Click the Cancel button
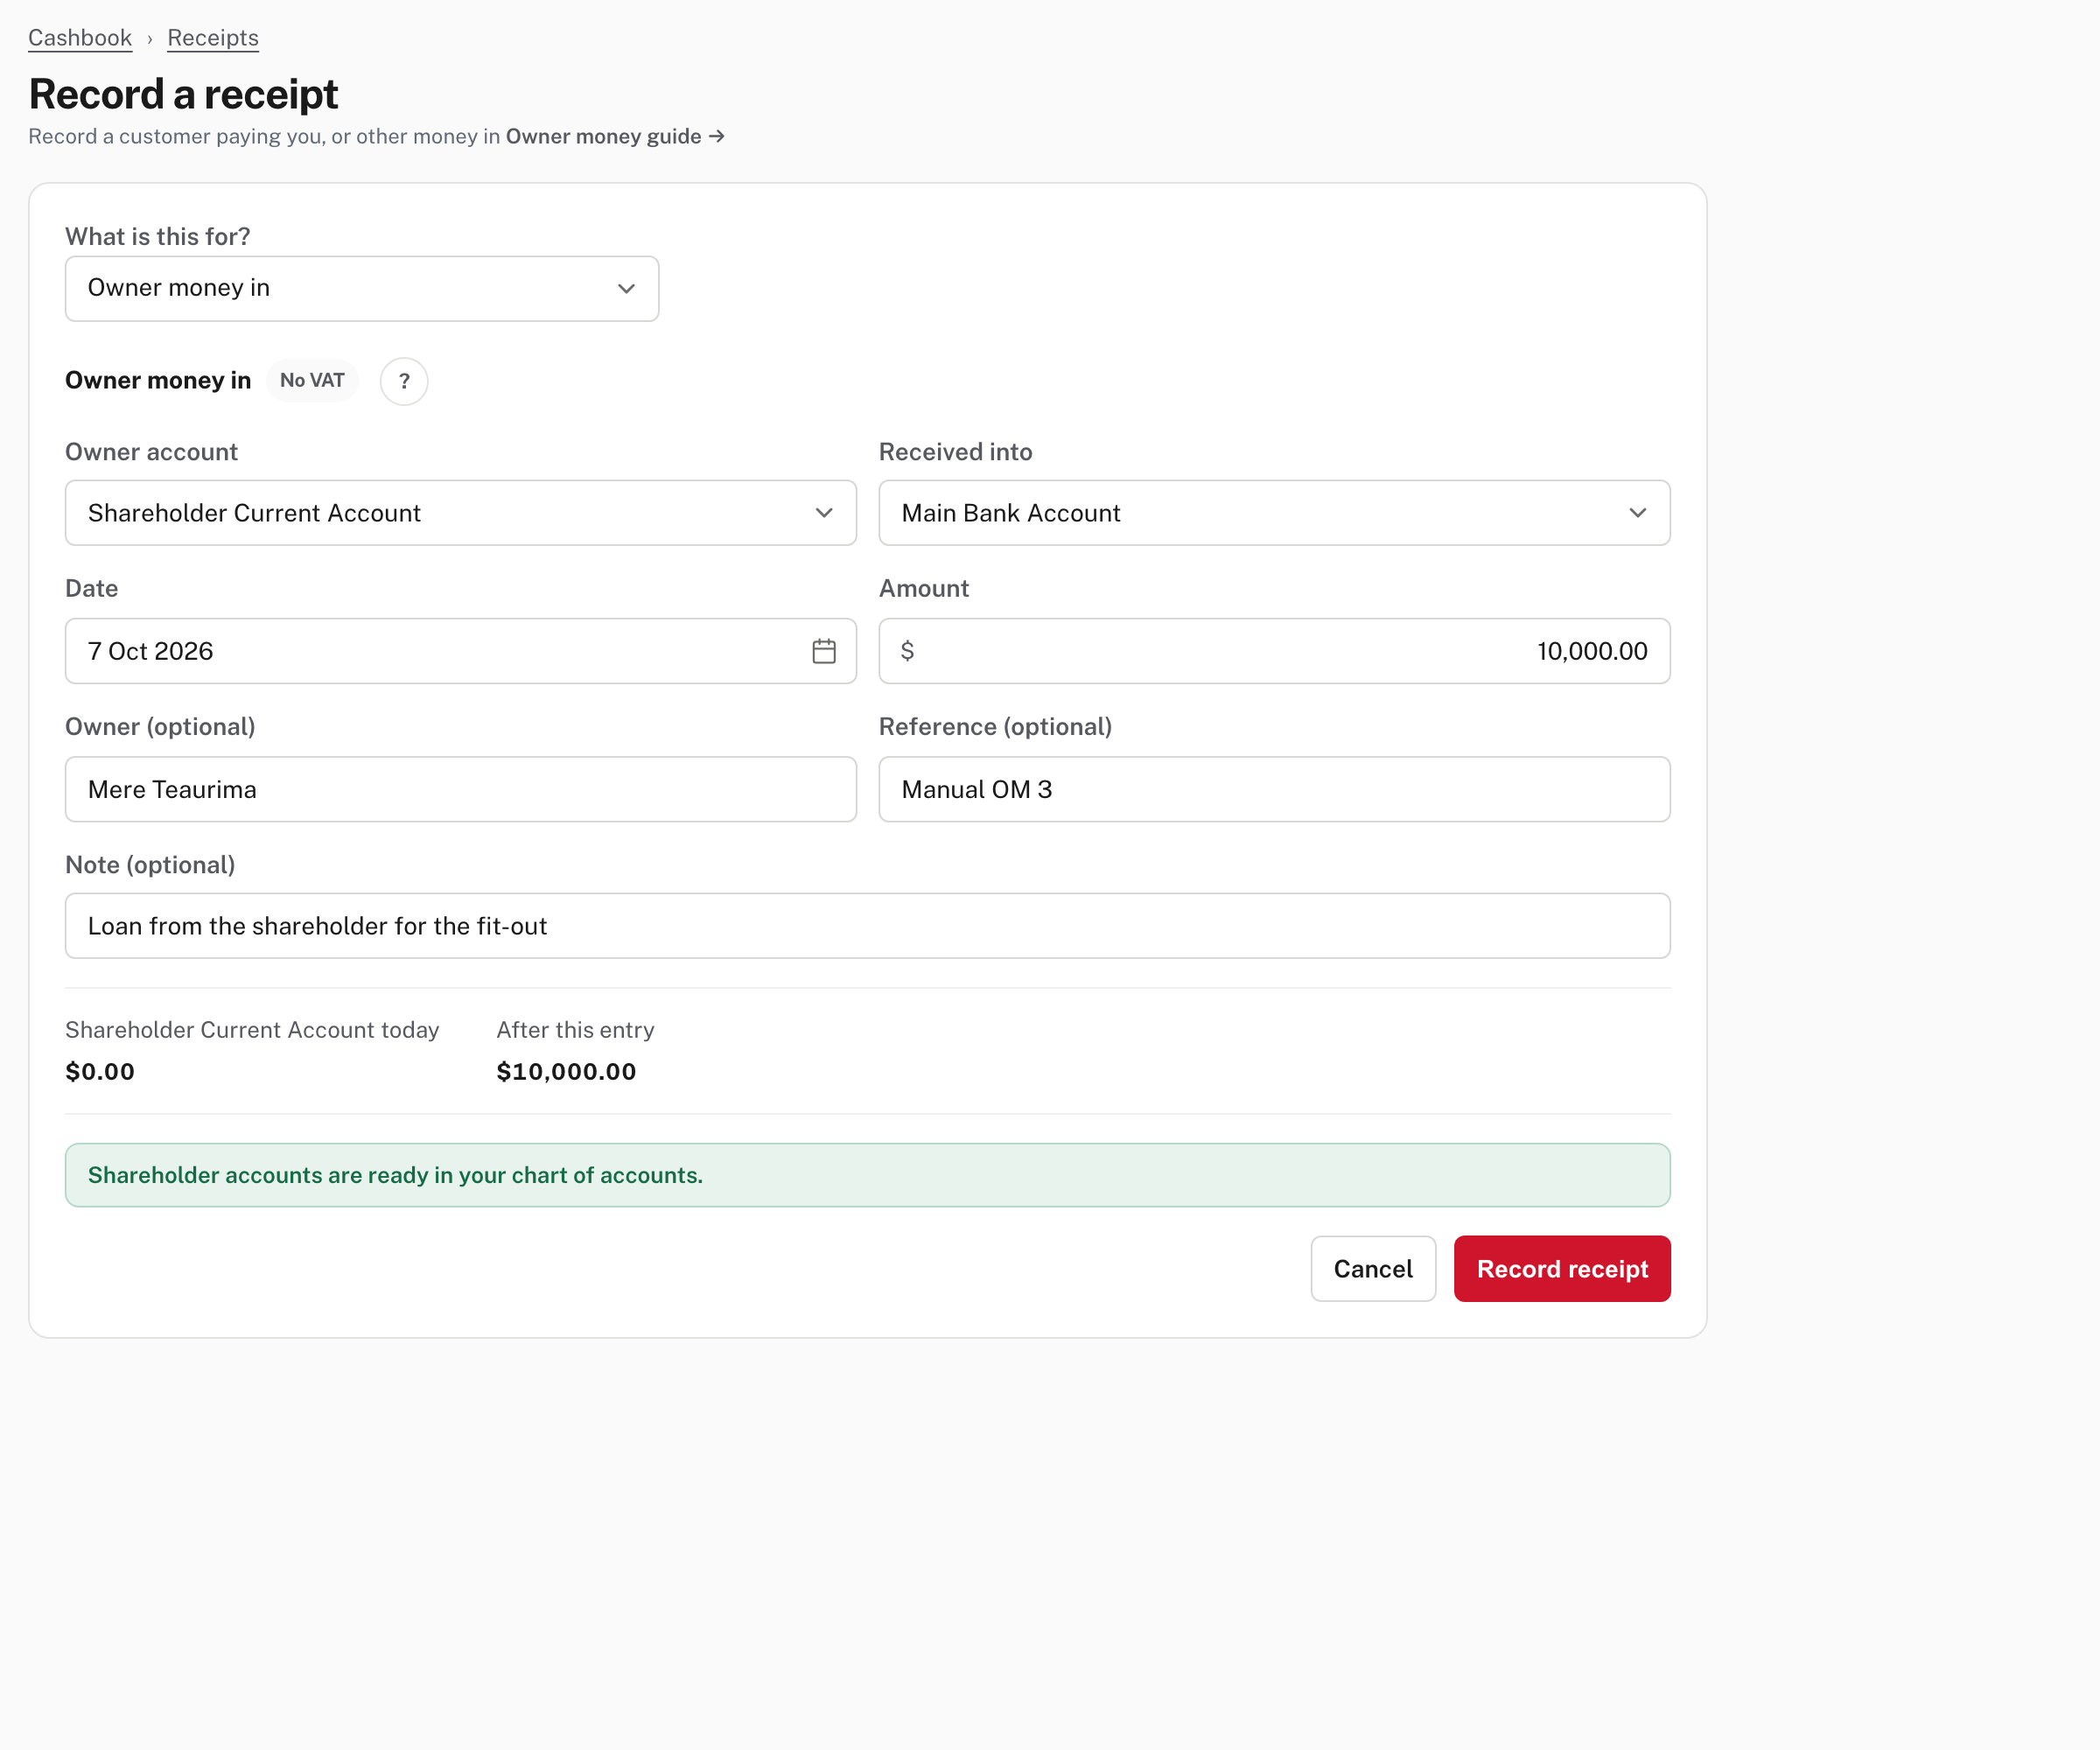Image resolution: width=2100 pixels, height=1750 pixels. [1373, 1269]
